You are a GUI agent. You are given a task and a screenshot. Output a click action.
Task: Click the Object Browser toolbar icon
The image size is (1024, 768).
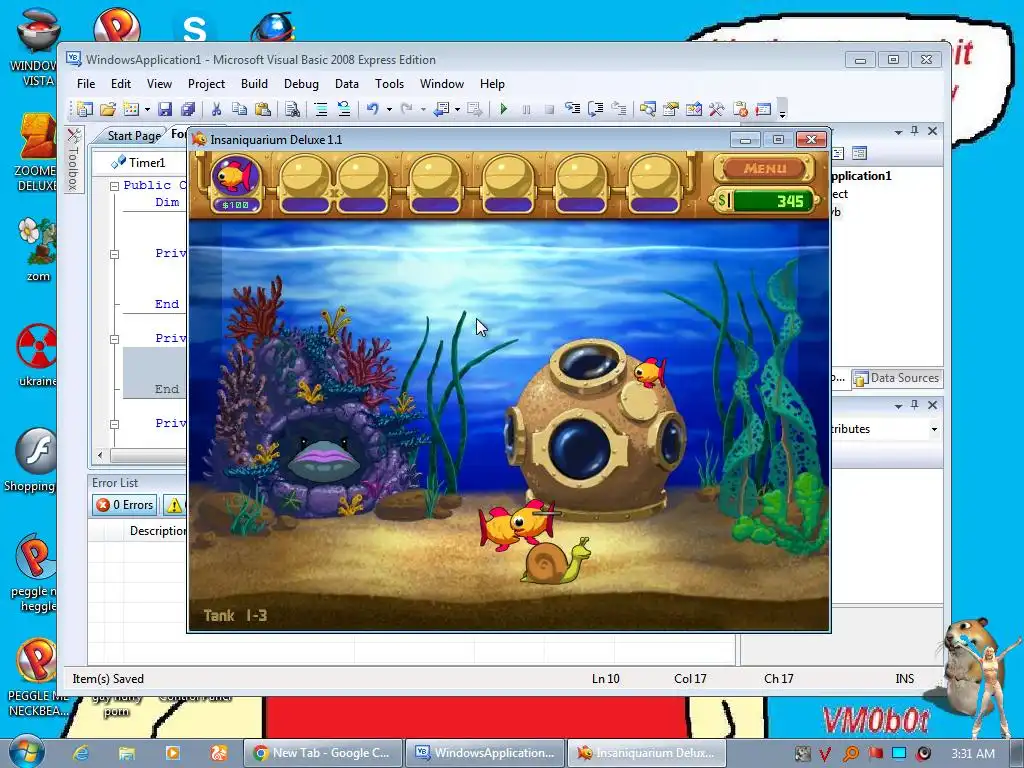[694, 109]
